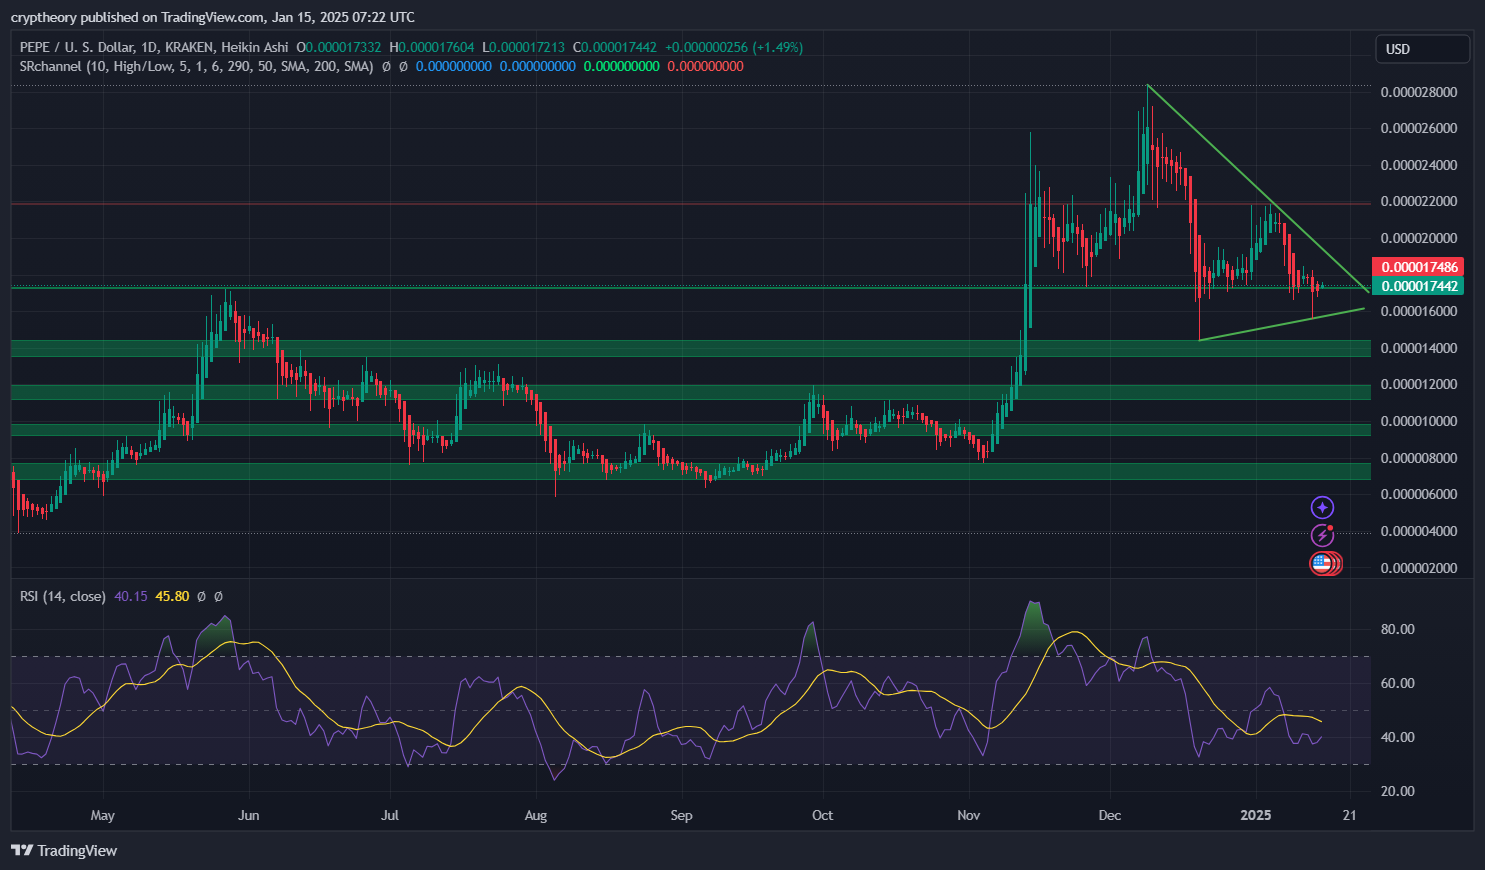Image resolution: width=1485 pixels, height=870 pixels.
Task: Click the 21 date label on time axis
Action: pyautogui.click(x=1350, y=815)
